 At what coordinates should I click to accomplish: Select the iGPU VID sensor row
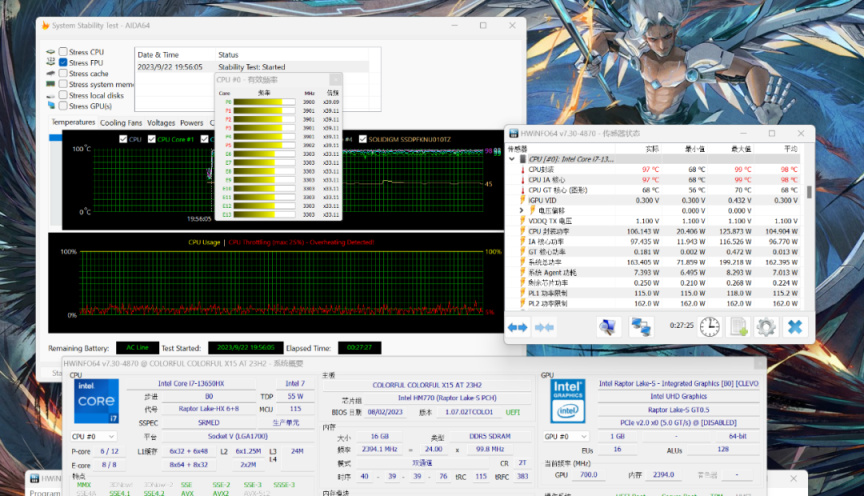(654, 200)
